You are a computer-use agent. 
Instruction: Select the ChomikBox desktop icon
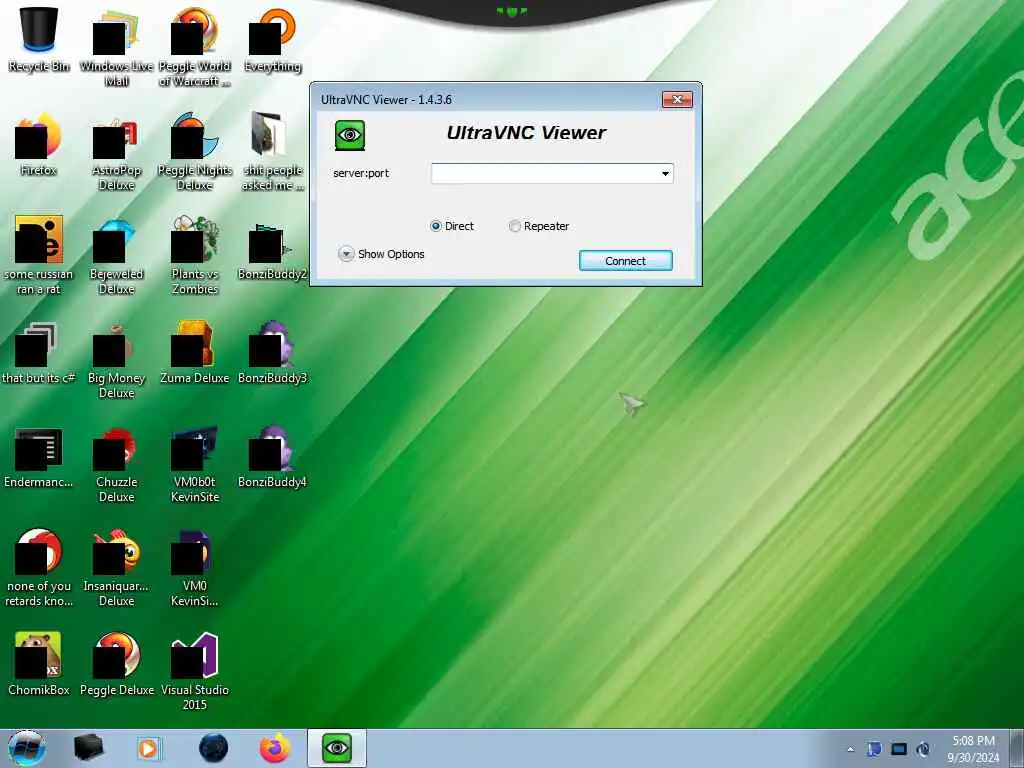pyautogui.click(x=39, y=664)
